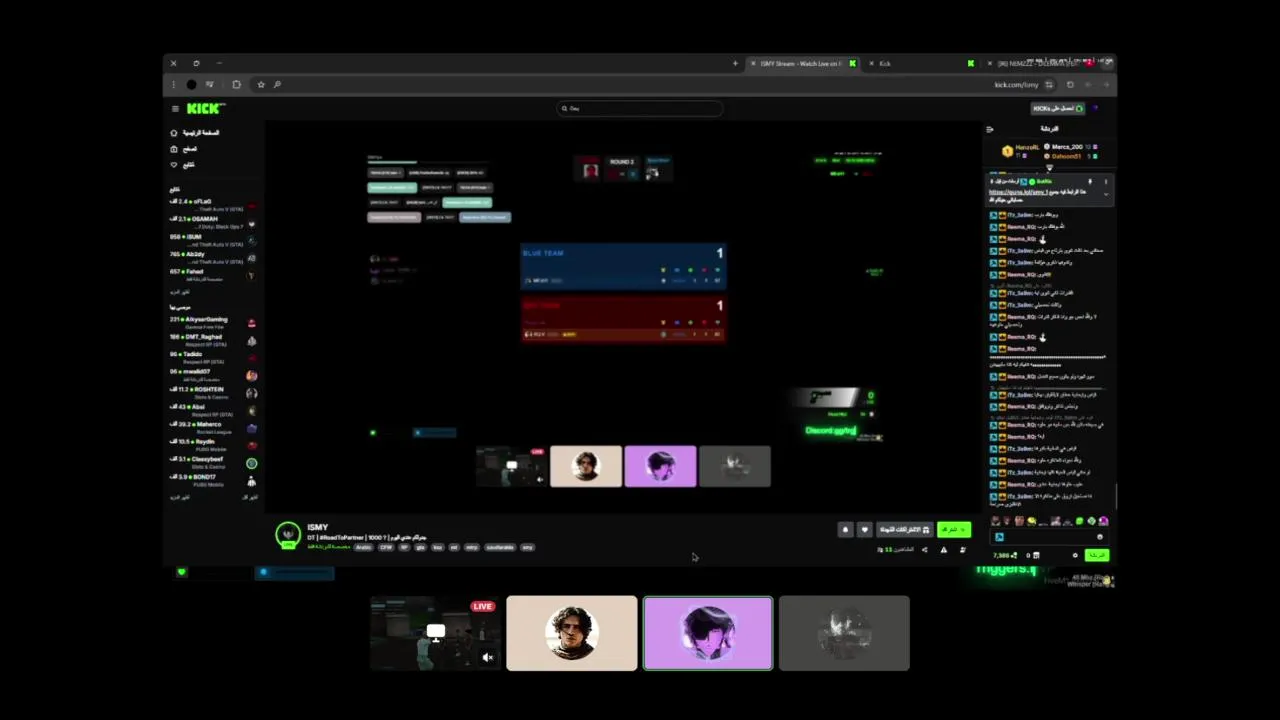Open Browse in Kick sidebar
Viewport: 1280px width, 720px height.
[184, 148]
